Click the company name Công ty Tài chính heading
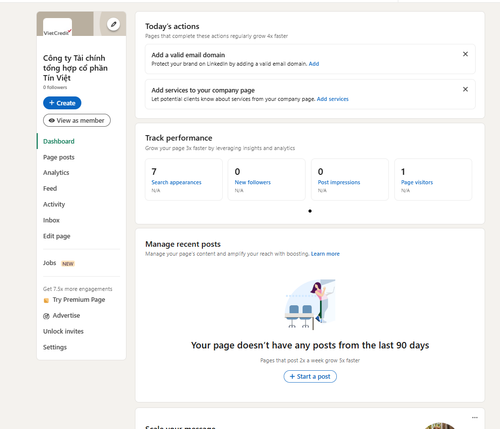The width and height of the screenshot is (500, 429). (75, 68)
